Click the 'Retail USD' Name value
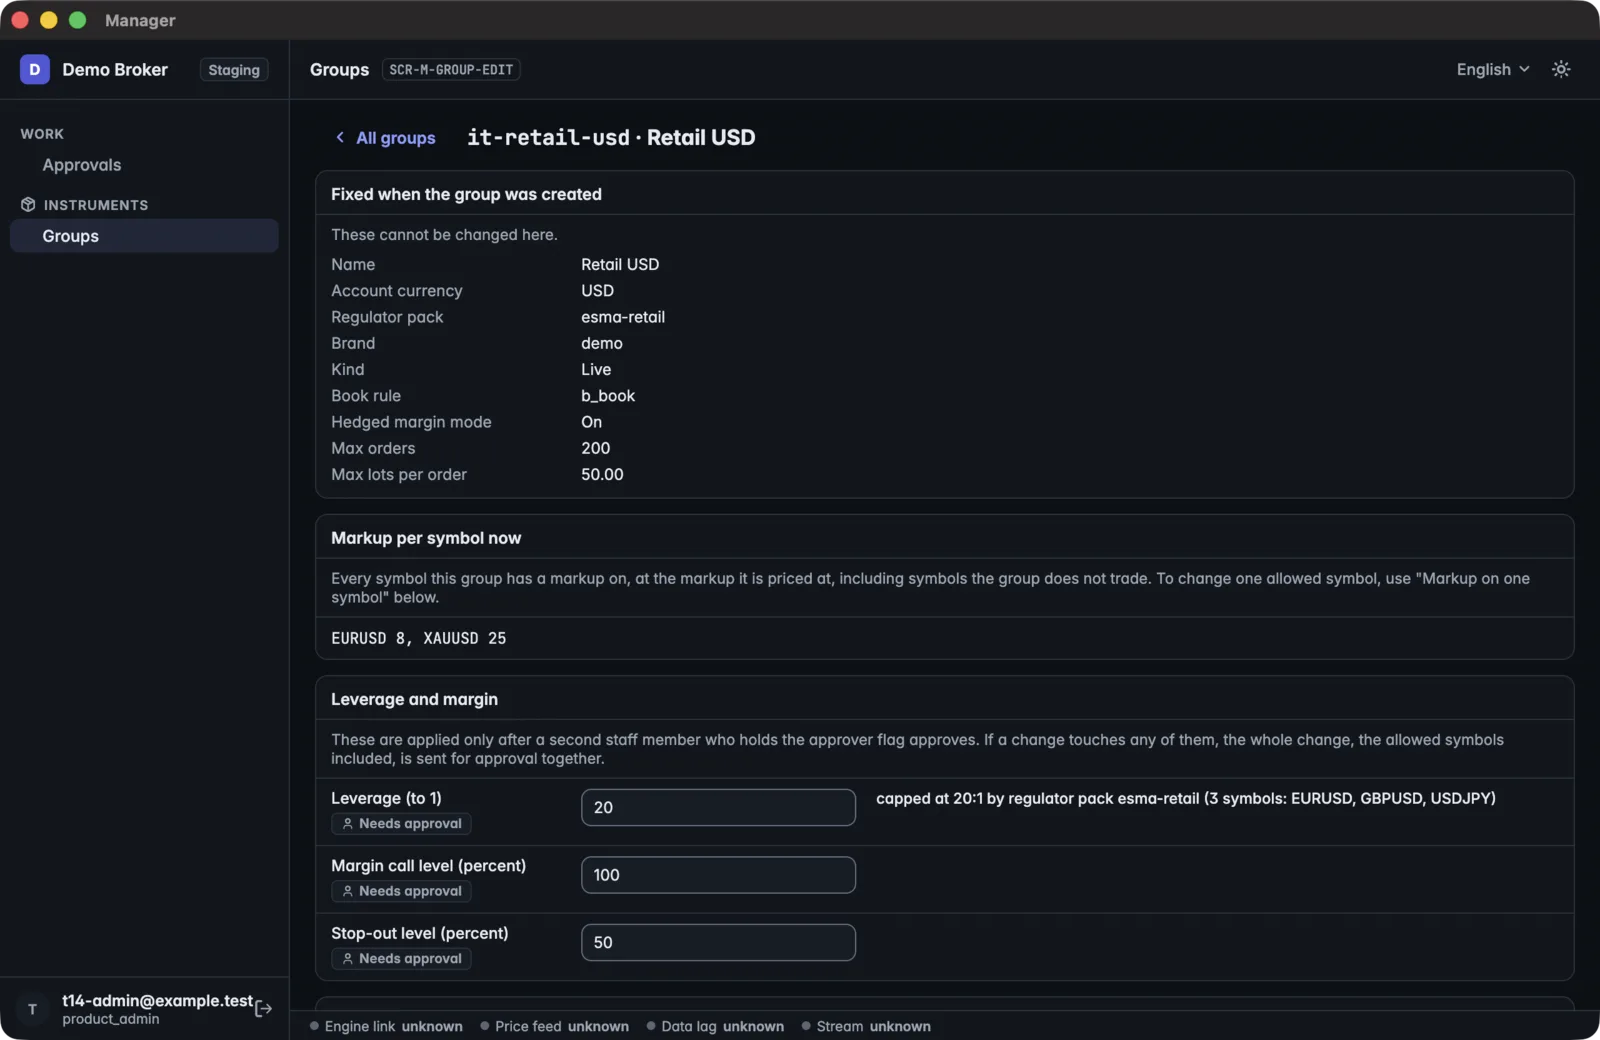 click(x=620, y=264)
